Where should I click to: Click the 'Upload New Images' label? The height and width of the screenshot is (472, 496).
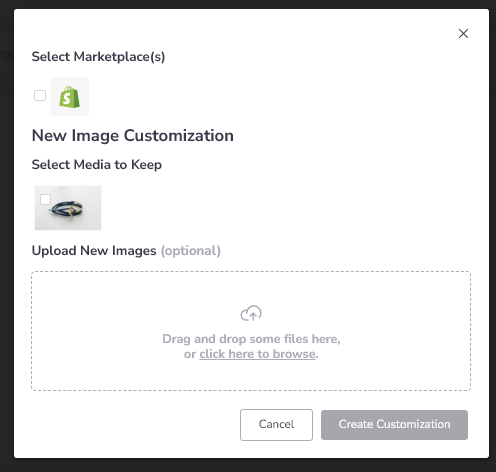pos(94,251)
